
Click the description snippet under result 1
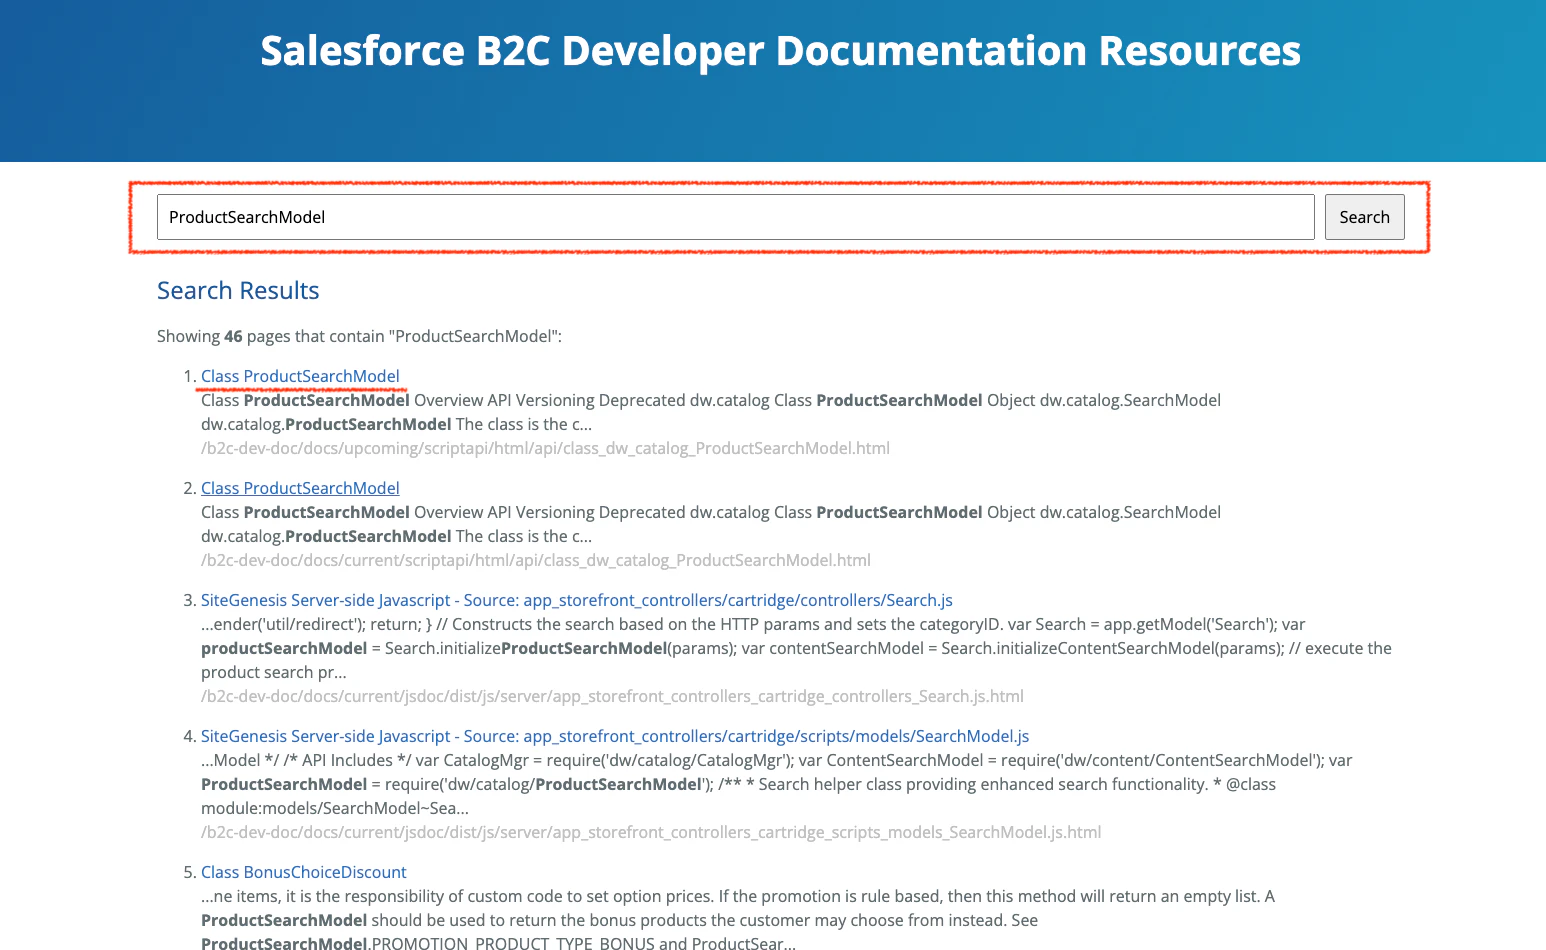711,412
